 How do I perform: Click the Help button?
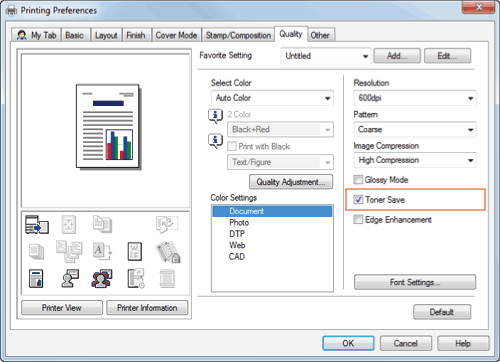tap(463, 343)
